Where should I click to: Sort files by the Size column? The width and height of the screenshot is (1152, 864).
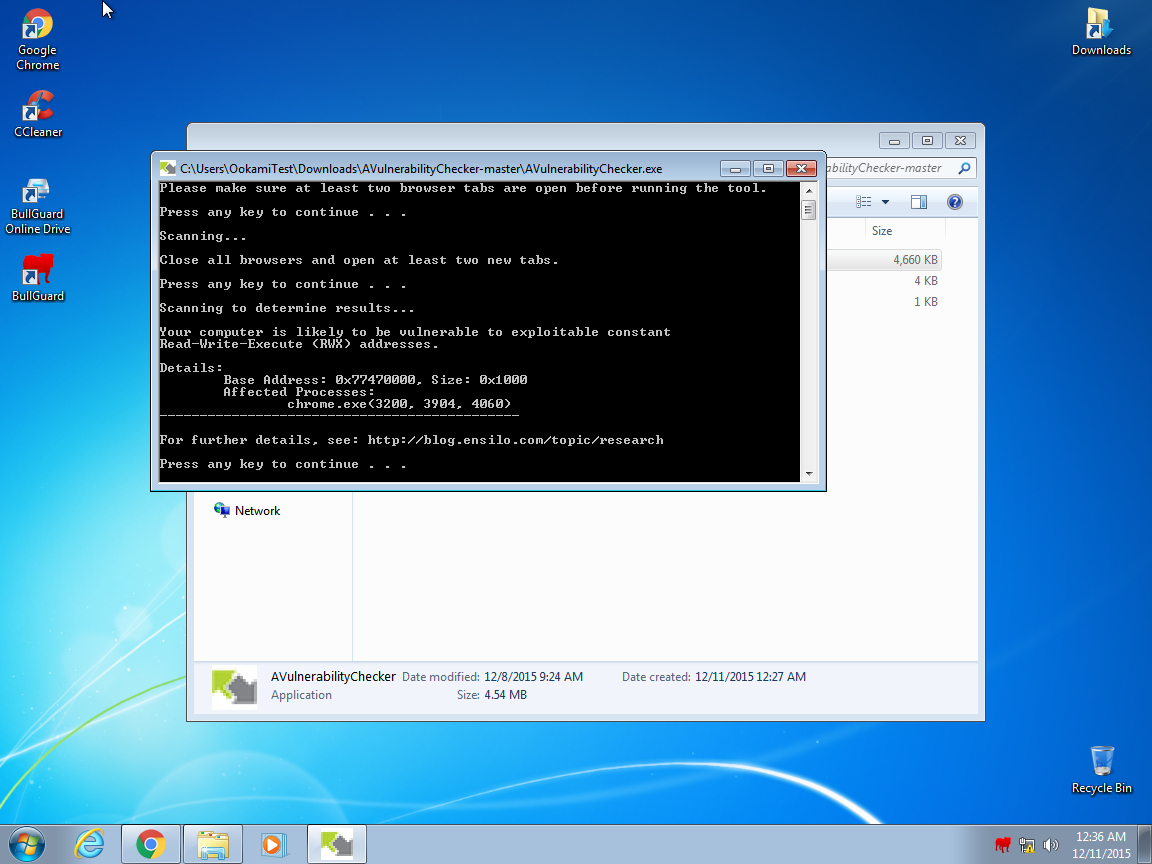(x=882, y=231)
